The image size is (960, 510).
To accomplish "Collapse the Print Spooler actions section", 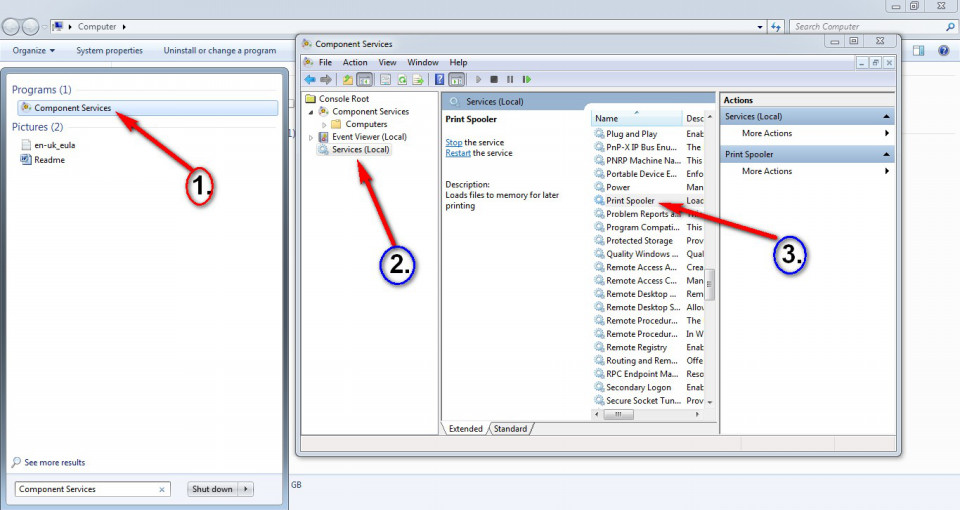I will [x=886, y=155].
